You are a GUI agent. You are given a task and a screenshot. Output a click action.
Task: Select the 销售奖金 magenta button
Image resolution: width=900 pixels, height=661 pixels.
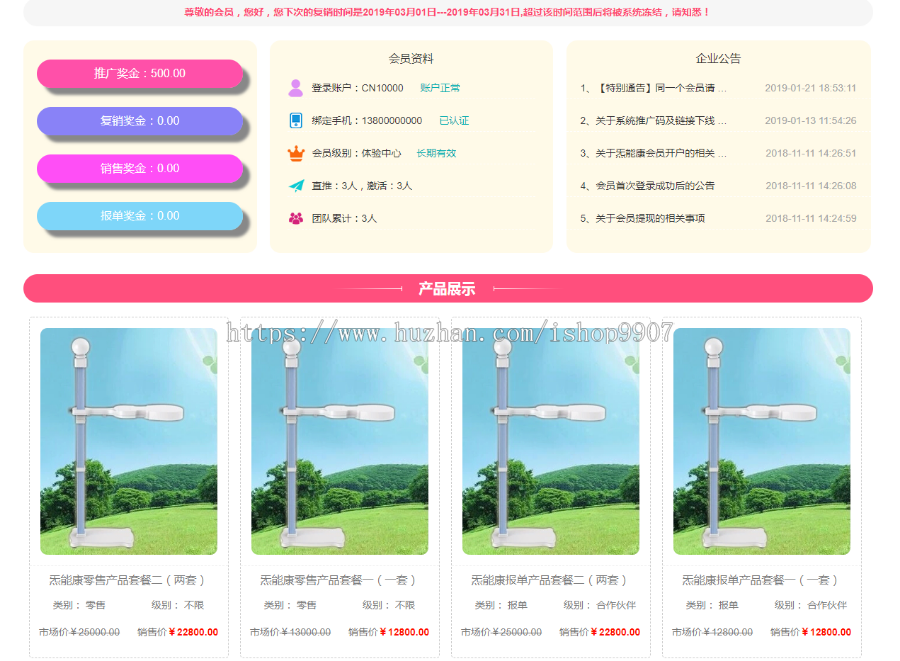[x=140, y=169]
